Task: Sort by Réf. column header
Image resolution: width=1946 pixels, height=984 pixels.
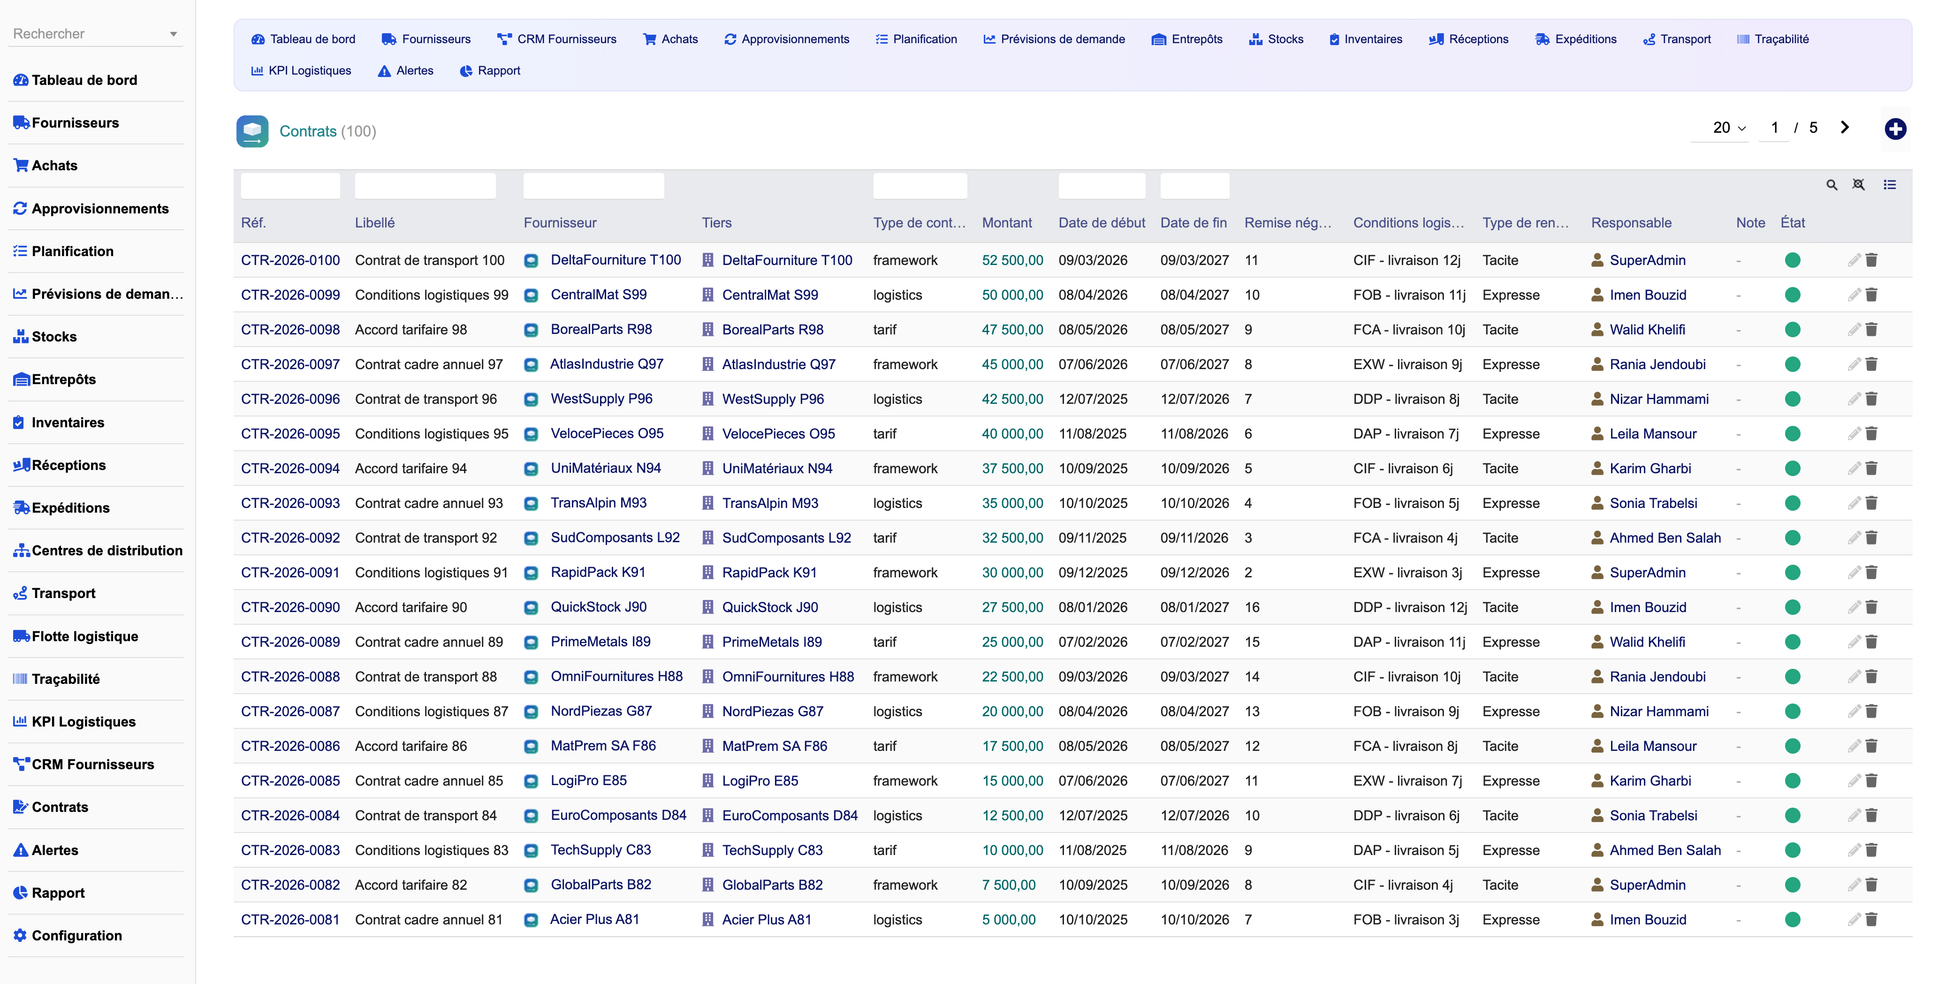Action: 253,223
